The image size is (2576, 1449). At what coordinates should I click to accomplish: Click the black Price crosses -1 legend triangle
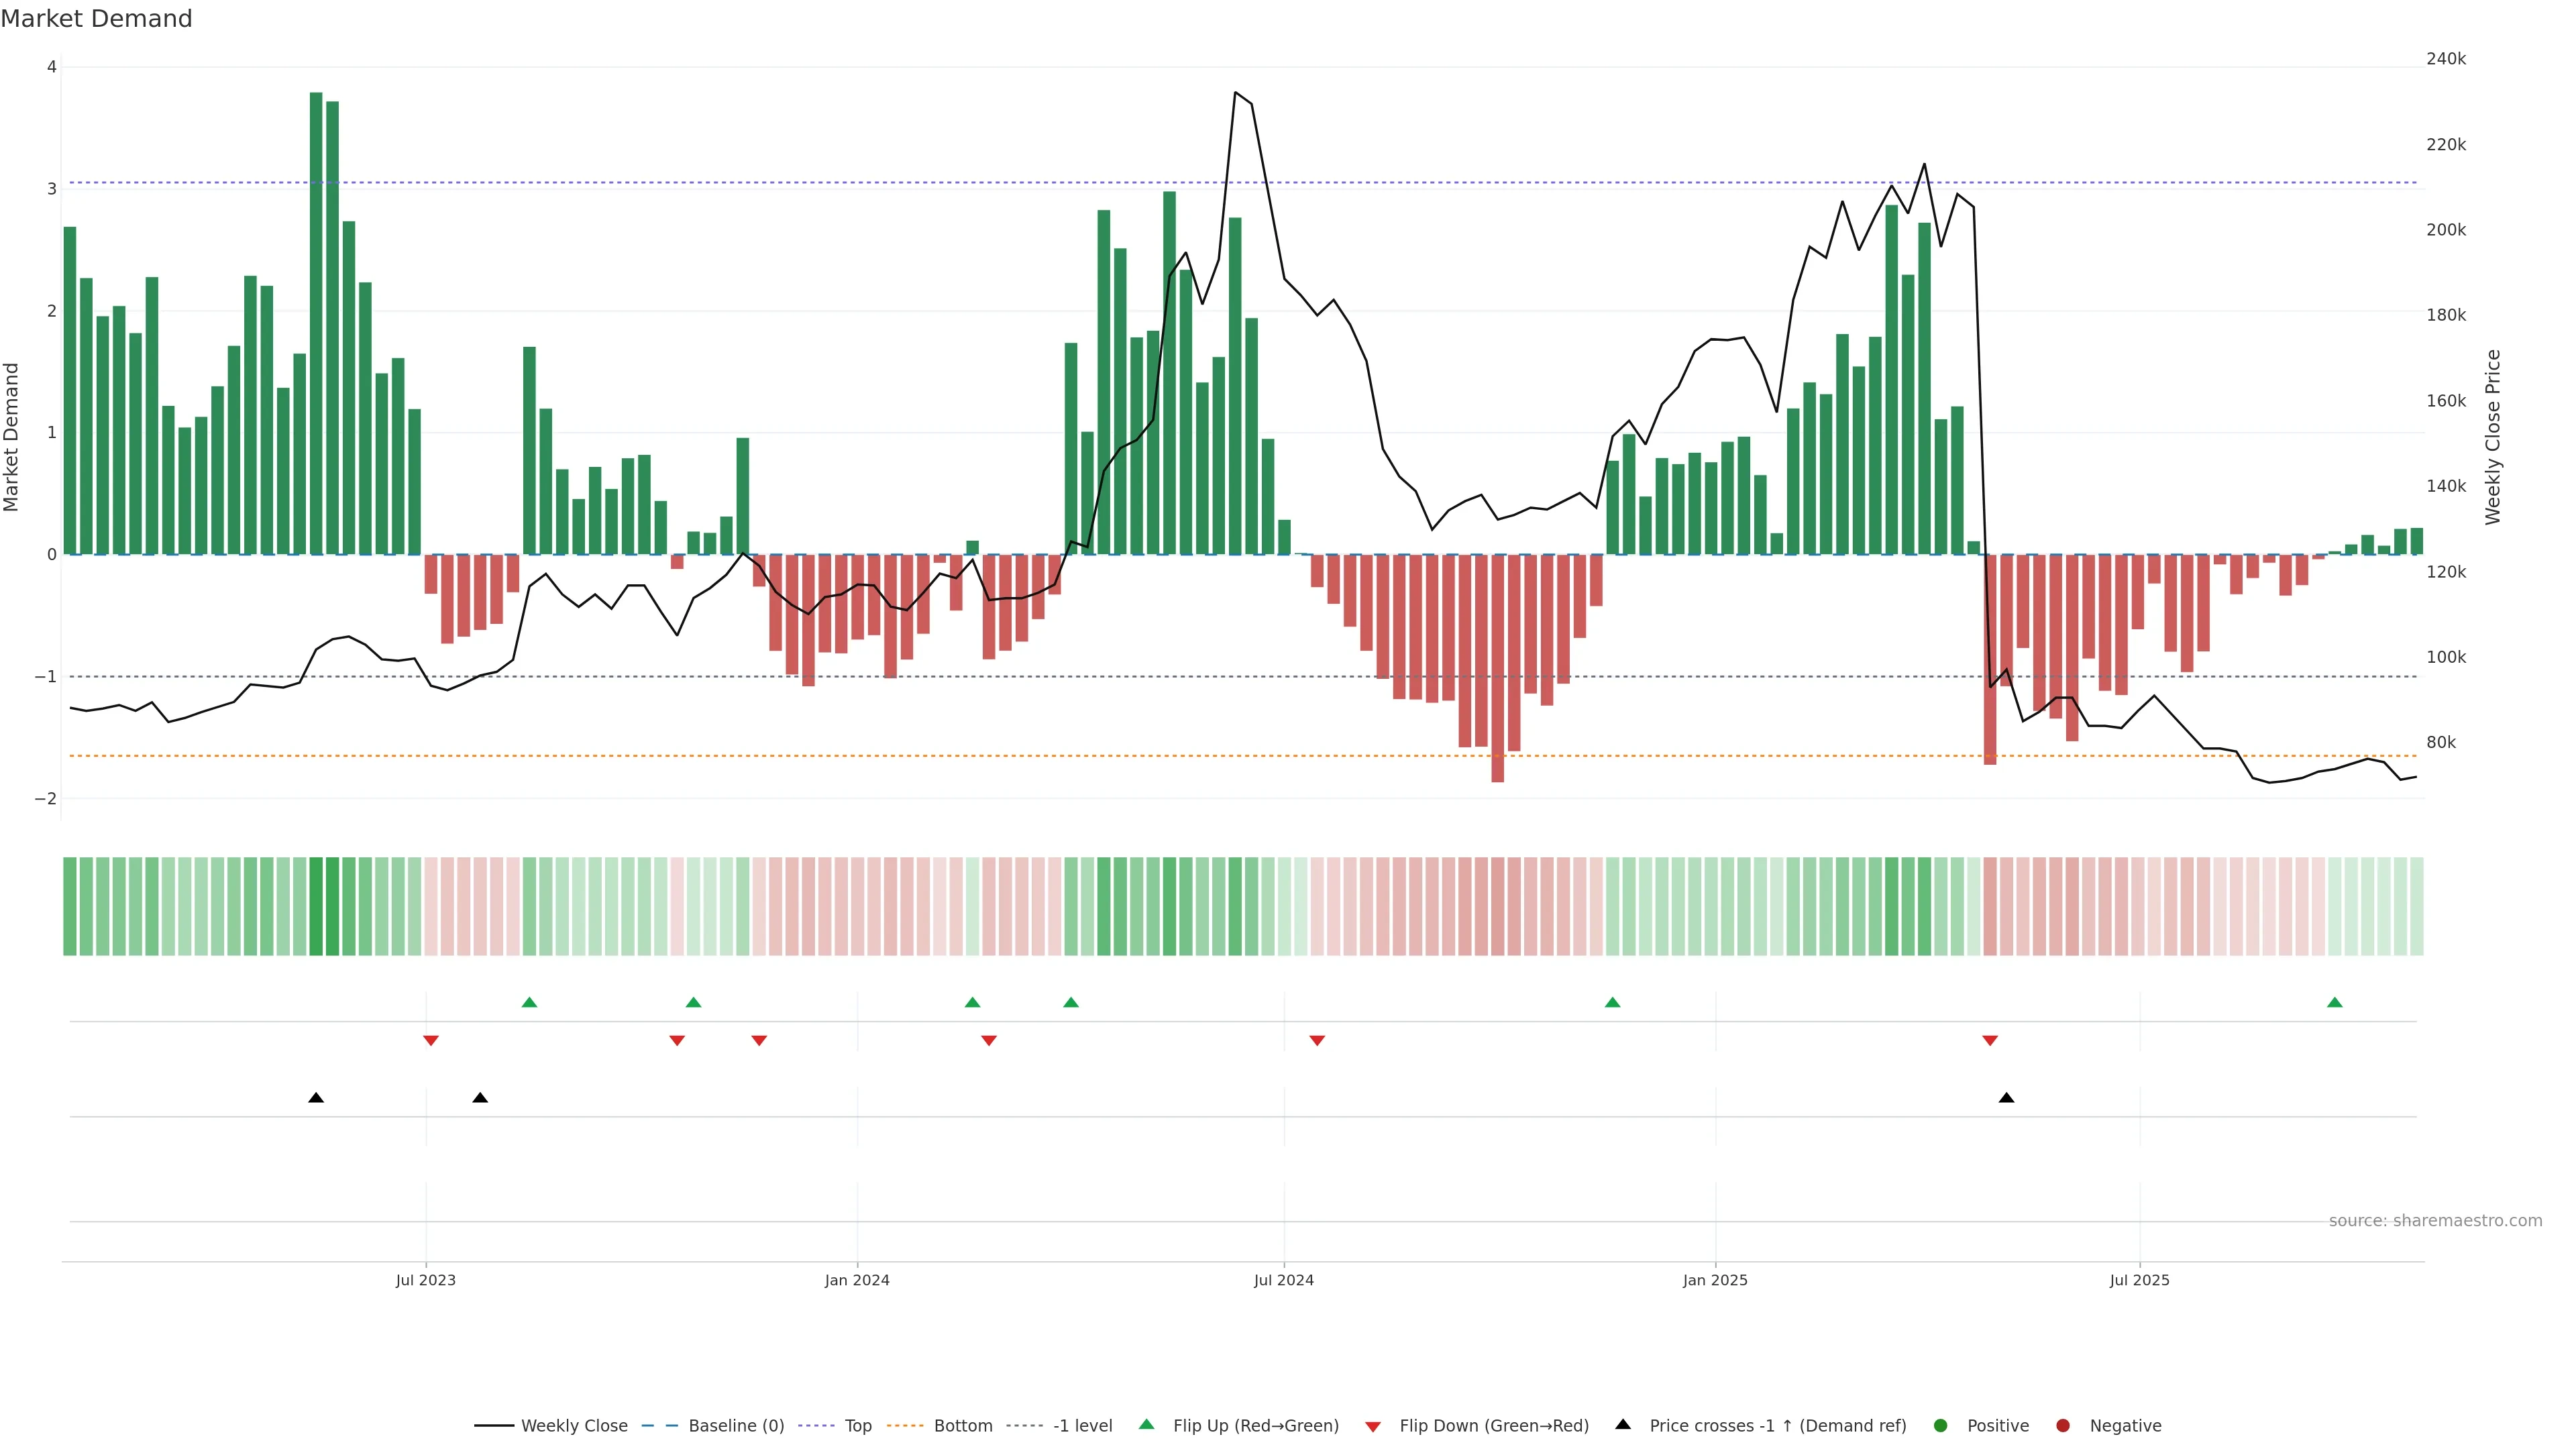click(1623, 1424)
